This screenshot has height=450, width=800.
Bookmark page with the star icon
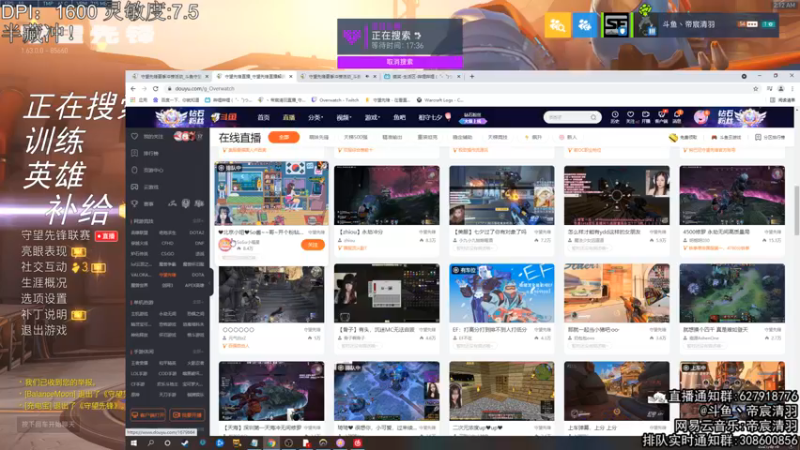coord(756,88)
